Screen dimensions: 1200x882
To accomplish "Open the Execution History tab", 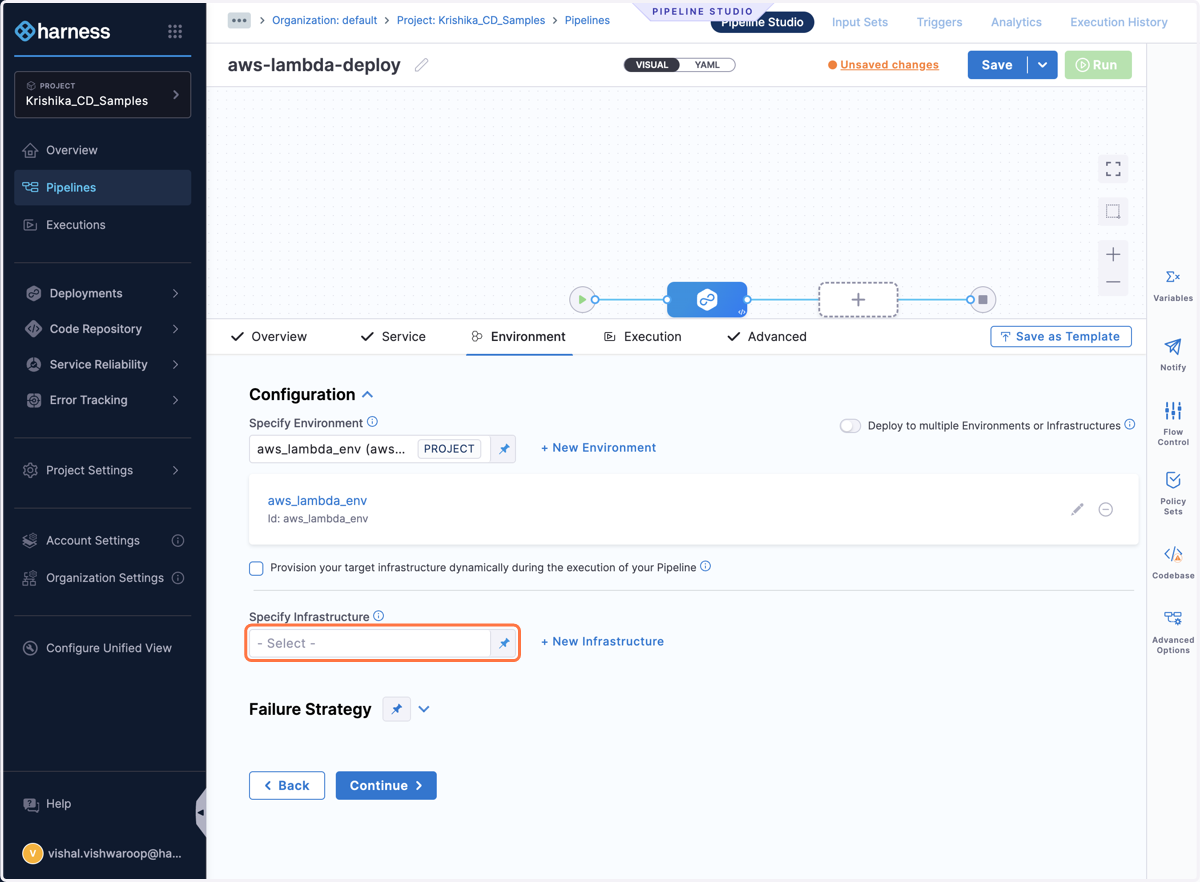I will click(1119, 22).
